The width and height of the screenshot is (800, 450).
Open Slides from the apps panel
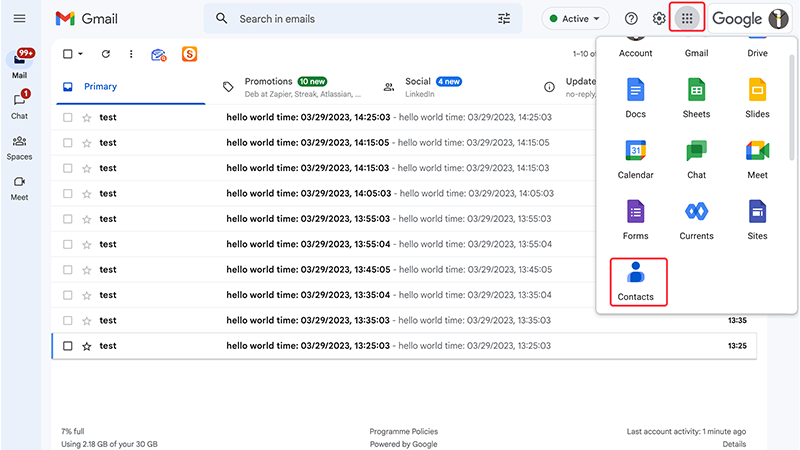[x=757, y=98]
